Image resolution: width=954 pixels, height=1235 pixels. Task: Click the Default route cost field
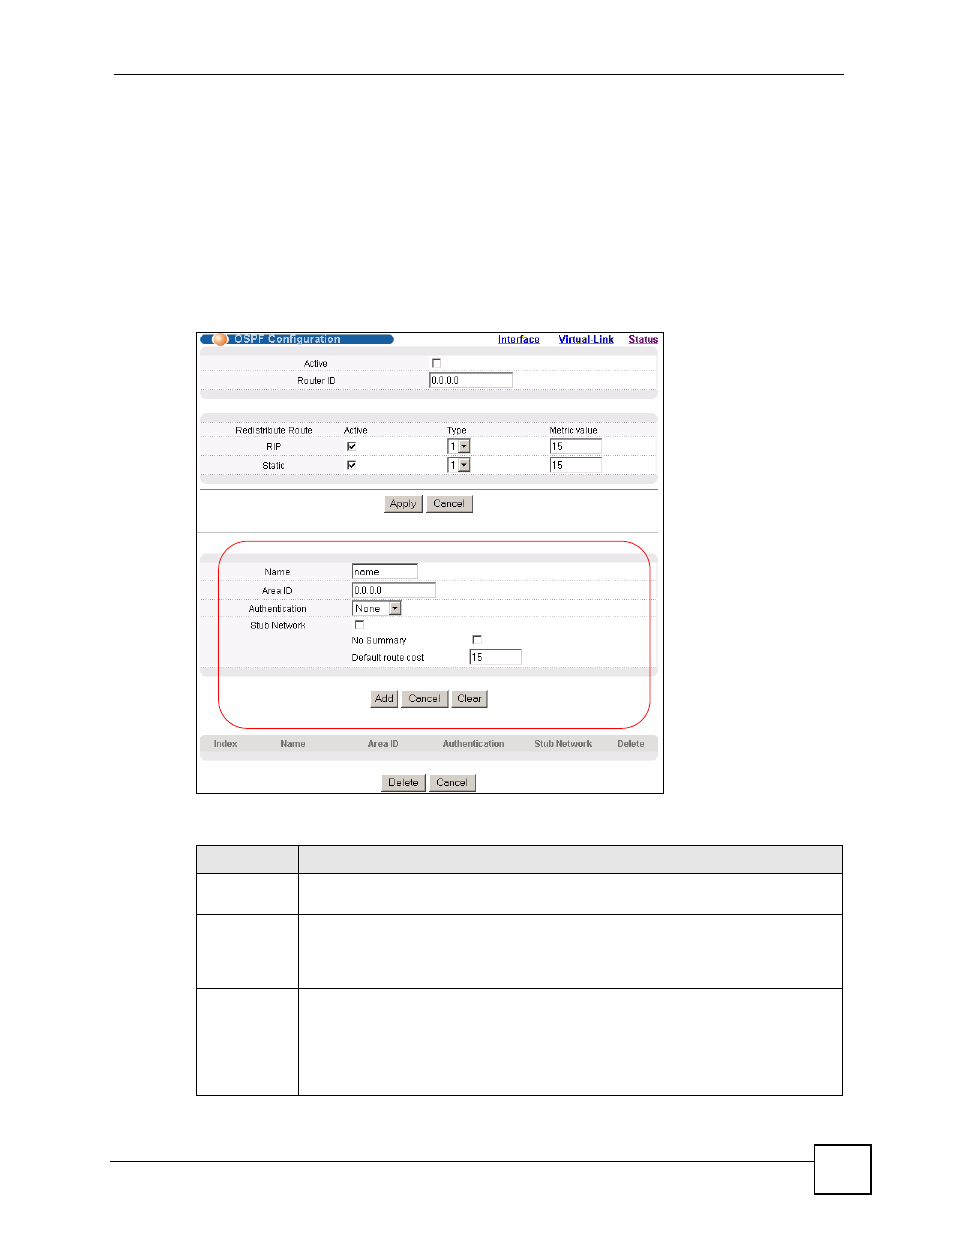[x=496, y=657]
